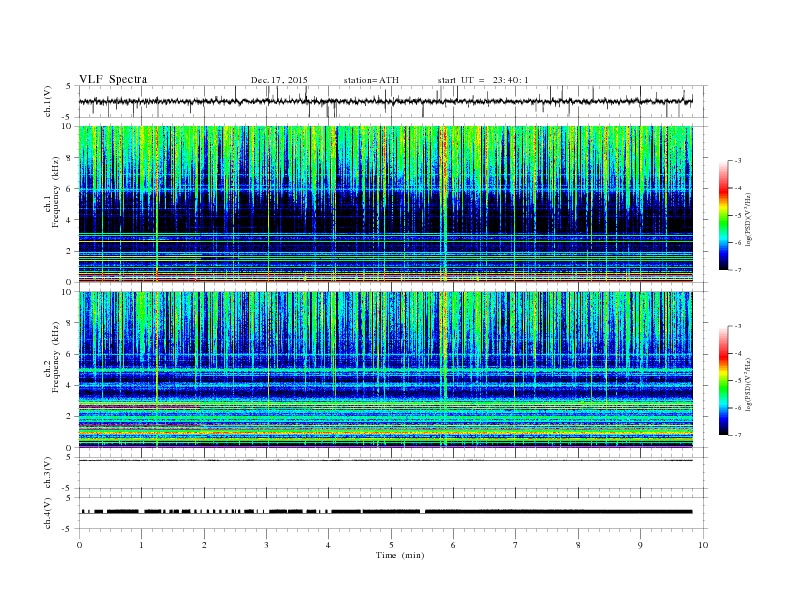This screenshot has height=612, width=792.
Task: Click time axis tick label '3'
Action: (x=266, y=545)
